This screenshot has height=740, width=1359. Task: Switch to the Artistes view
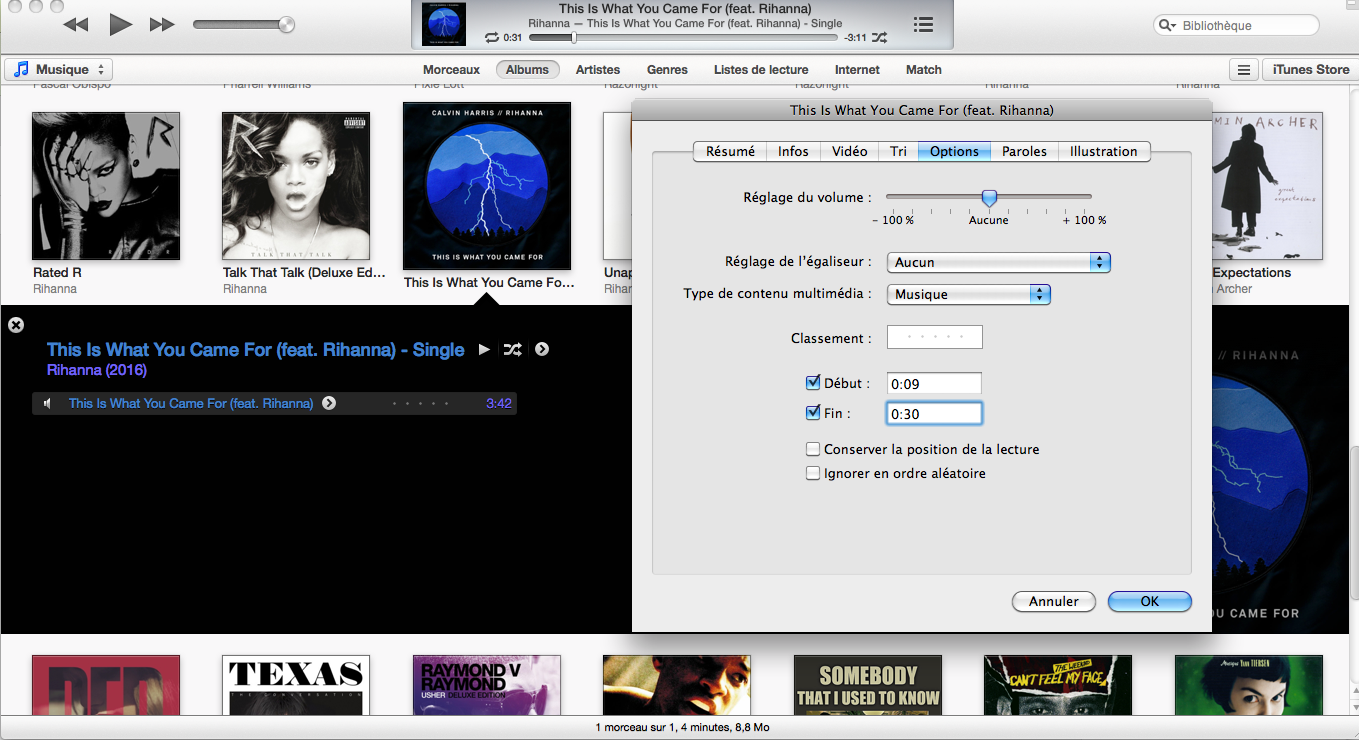click(598, 70)
